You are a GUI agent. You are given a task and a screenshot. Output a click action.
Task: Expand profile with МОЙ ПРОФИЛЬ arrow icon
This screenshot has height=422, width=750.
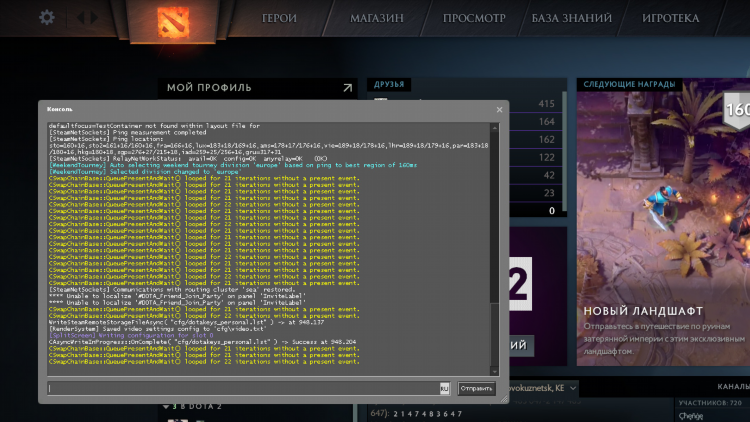click(x=348, y=88)
